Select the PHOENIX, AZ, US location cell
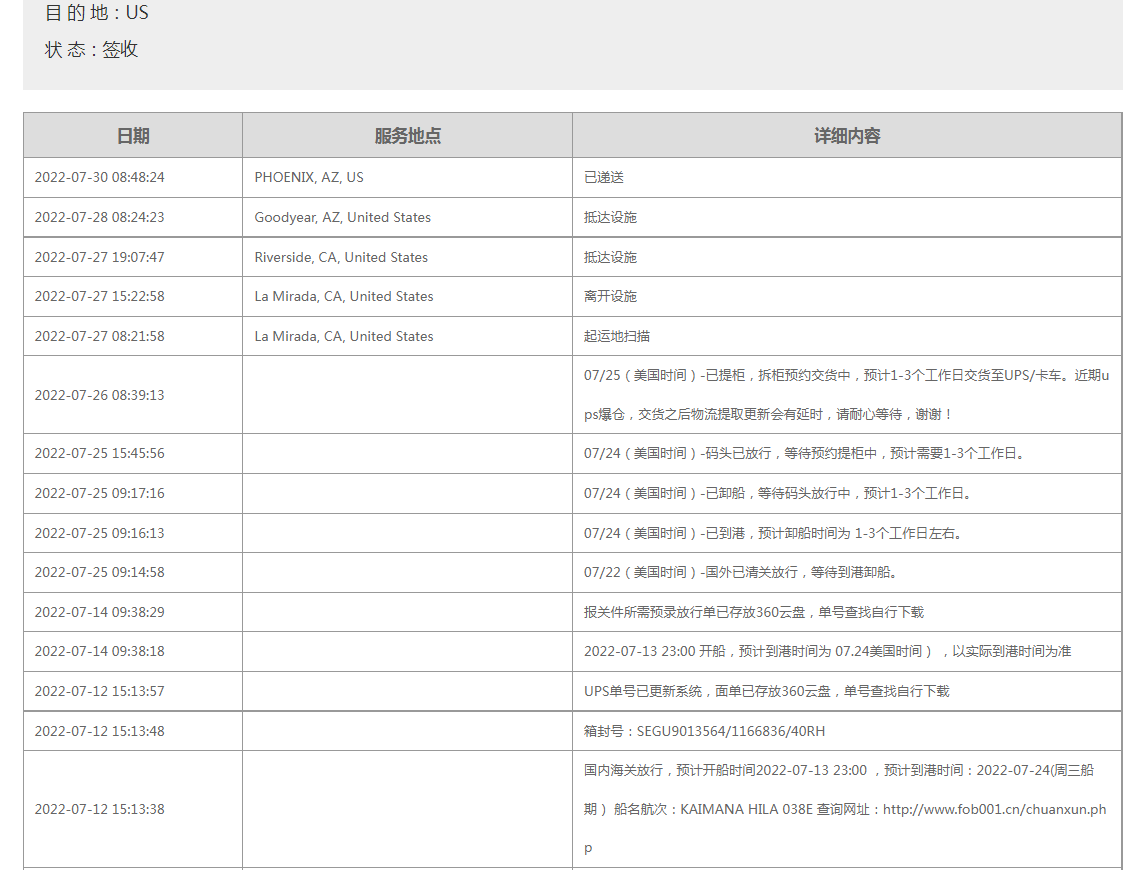Image resolution: width=1148 pixels, height=870 pixels. coord(309,177)
